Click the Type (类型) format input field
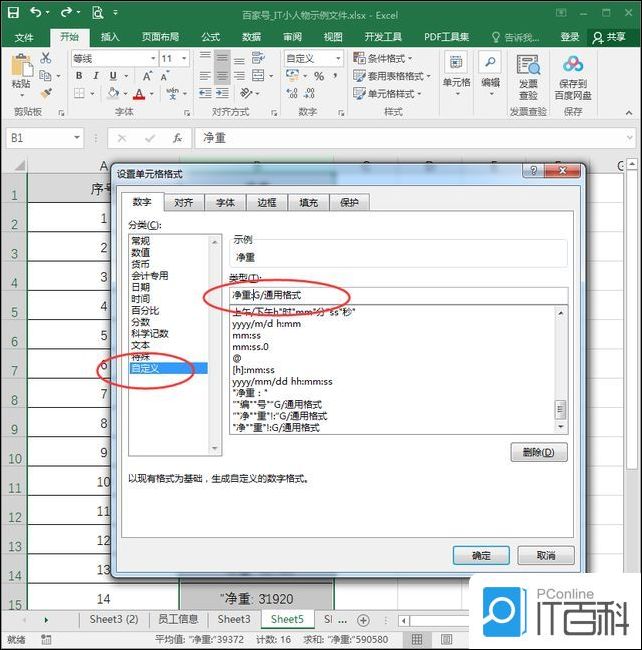The image size is (642, 650). point(398,295)
